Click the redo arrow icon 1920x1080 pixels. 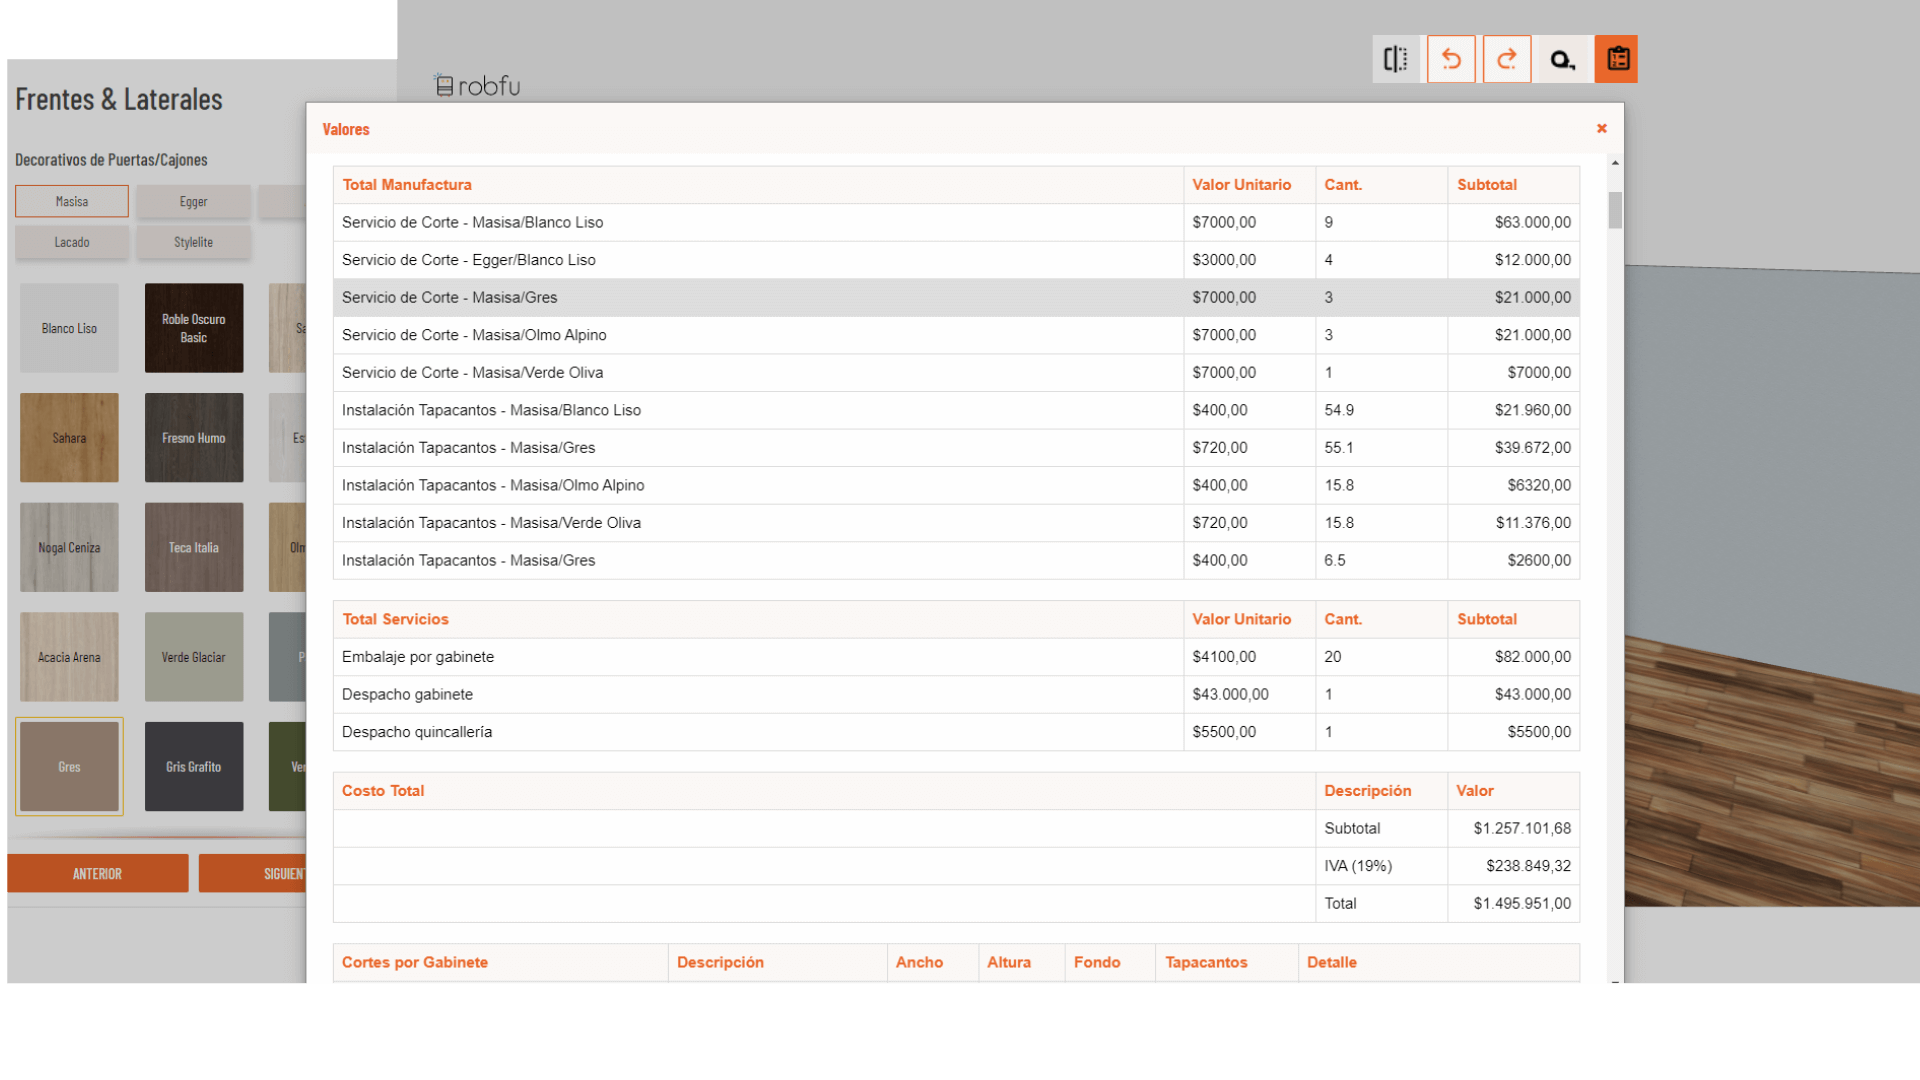pyautogui.click(x=1507, y=60)
